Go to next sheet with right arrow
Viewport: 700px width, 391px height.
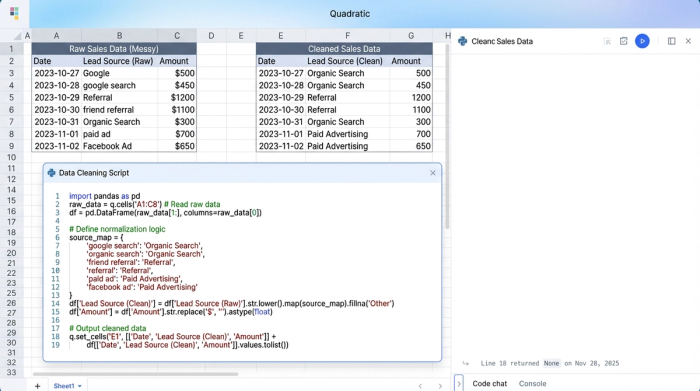pyautogui.click(x=440, y=386)
